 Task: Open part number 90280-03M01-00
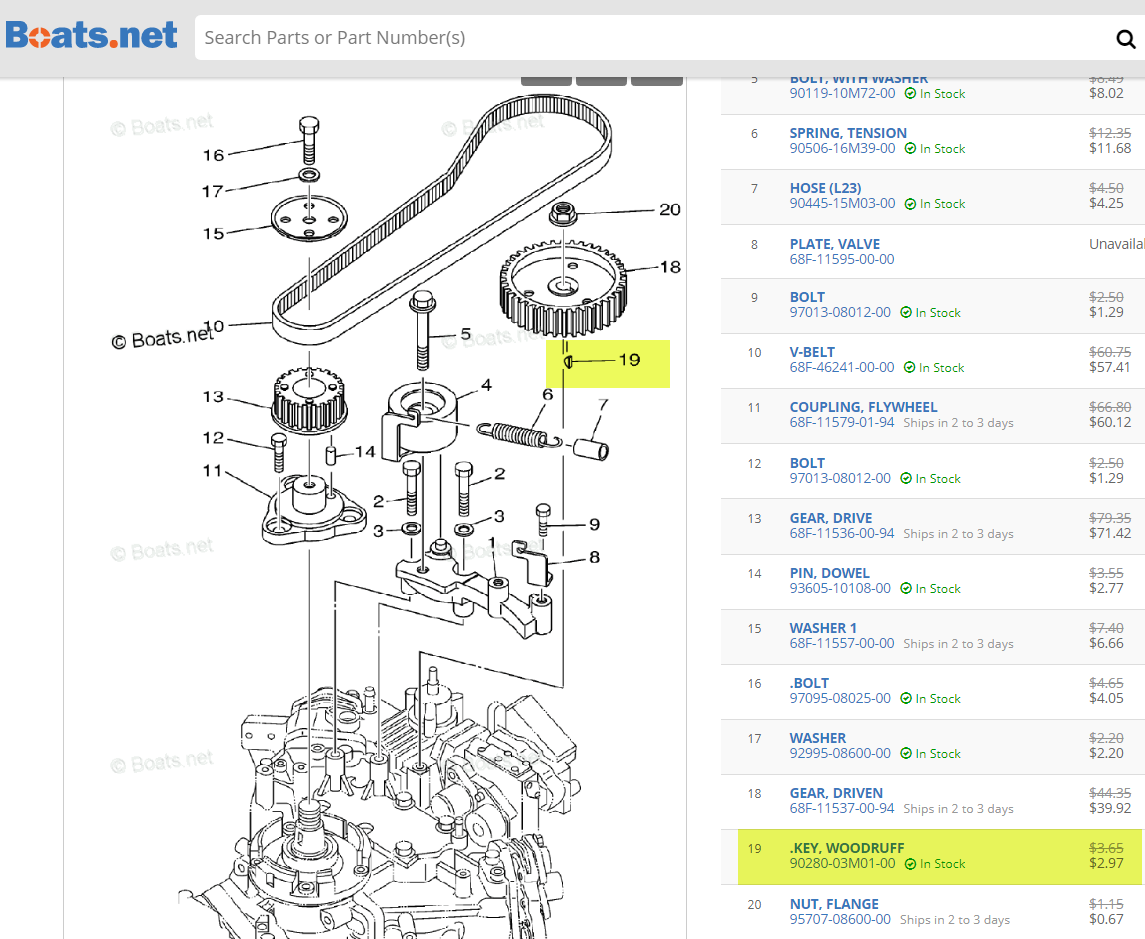pyautogui.click(x=841, y=863)
